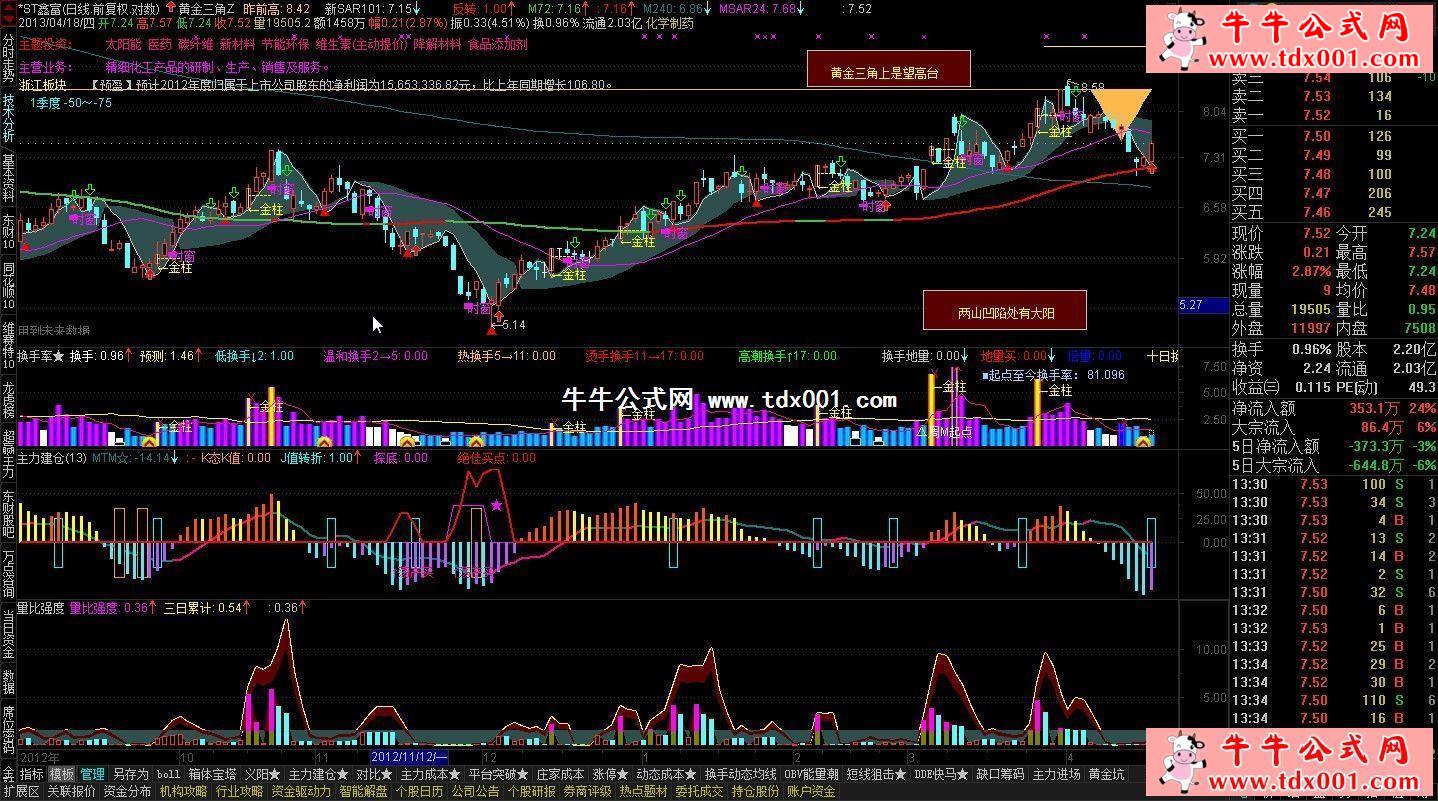Select the 主力建仓★ template
Image resolution: width=1438 pixels, height=801 pixels.
318,774
